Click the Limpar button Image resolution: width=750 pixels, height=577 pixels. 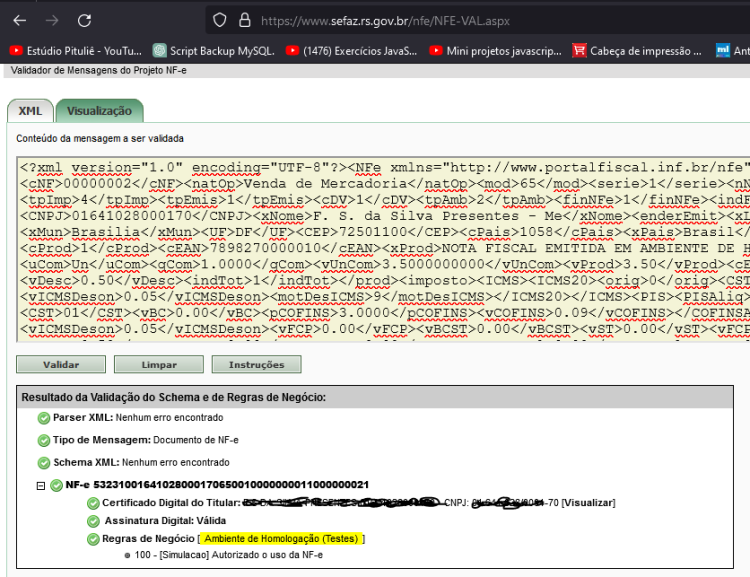(159, 365)
